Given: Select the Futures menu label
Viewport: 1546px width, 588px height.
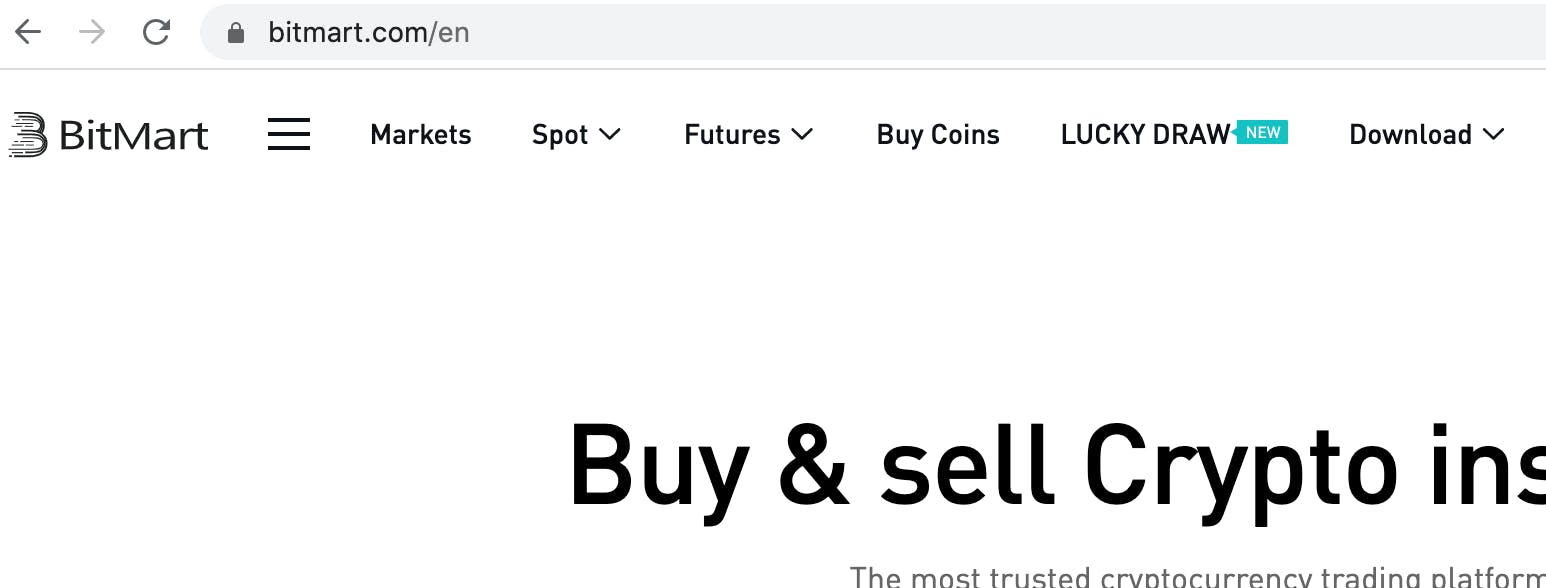Looking at the screenshot, I should click(732, 135).
